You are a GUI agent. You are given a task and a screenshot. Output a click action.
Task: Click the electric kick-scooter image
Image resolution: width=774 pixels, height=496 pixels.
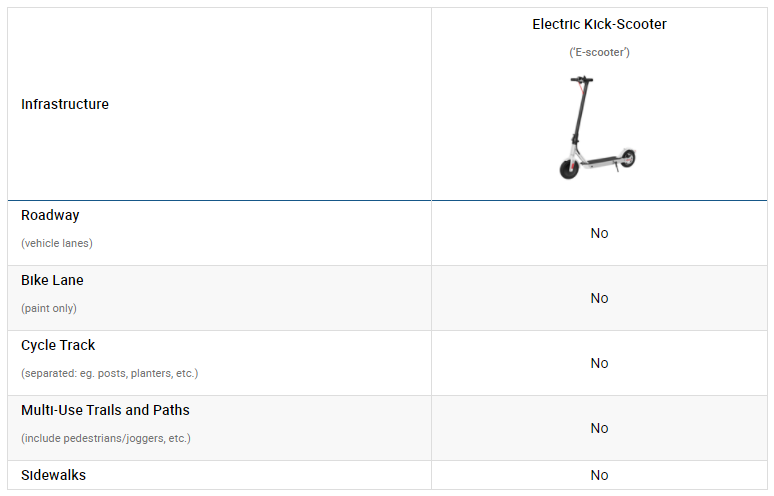click(597, 128)
